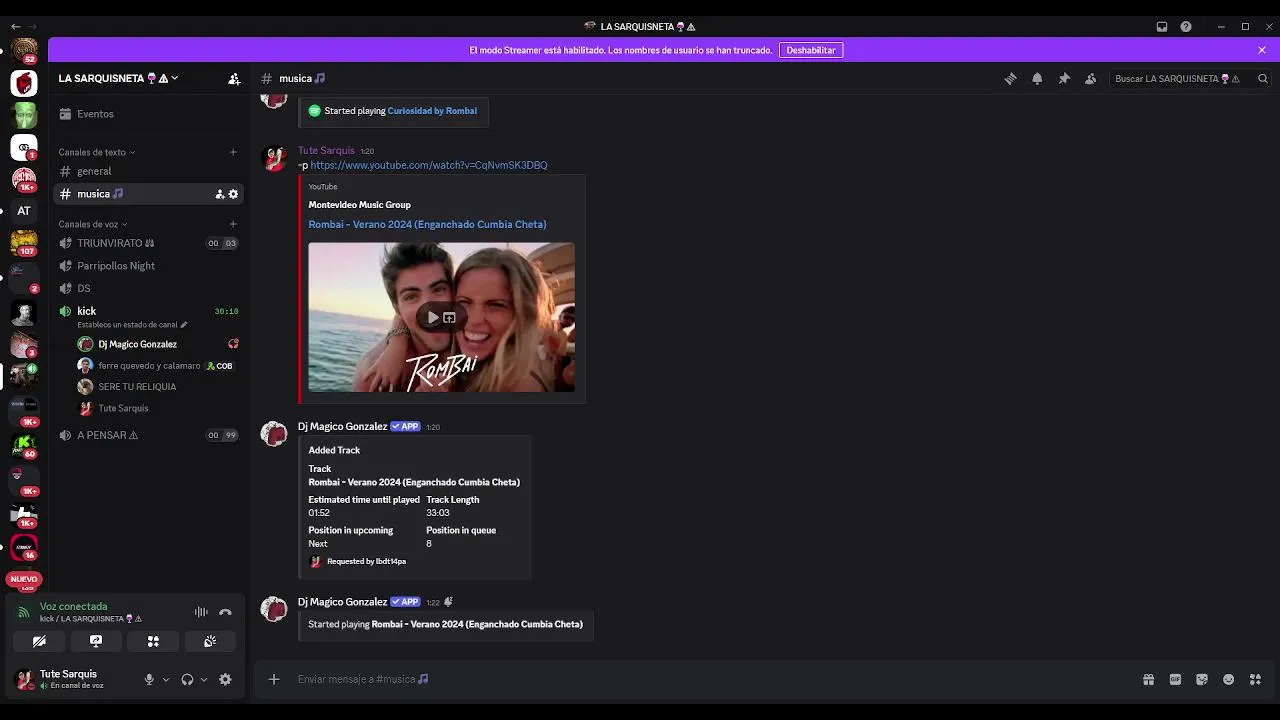This screenshot has width=1280, height=720.
Task: Select Dj Magico Gonzalez in voice channel
Action: point(158,344)
